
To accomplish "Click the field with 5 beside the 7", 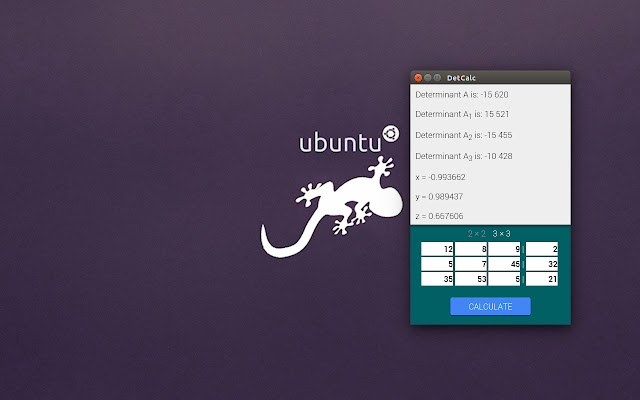I will point(437,264).
